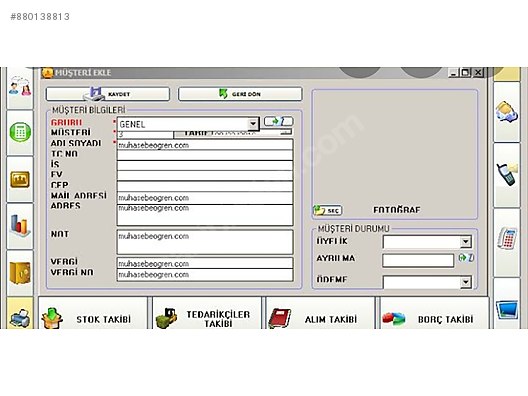Click the red desk telephone icon
This screenshot has height=396, width=528.
(507, 238)
